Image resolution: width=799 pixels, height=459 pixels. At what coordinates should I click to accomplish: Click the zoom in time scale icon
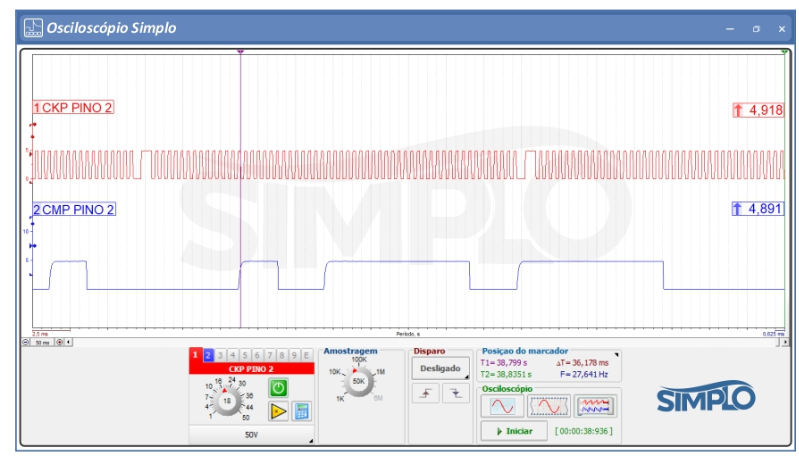coord(59,342)
